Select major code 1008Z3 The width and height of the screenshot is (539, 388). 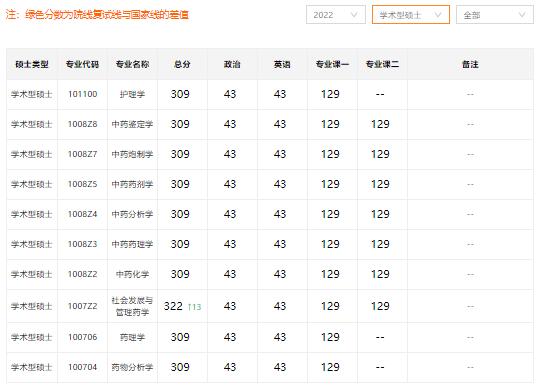[x=82, y=244]
